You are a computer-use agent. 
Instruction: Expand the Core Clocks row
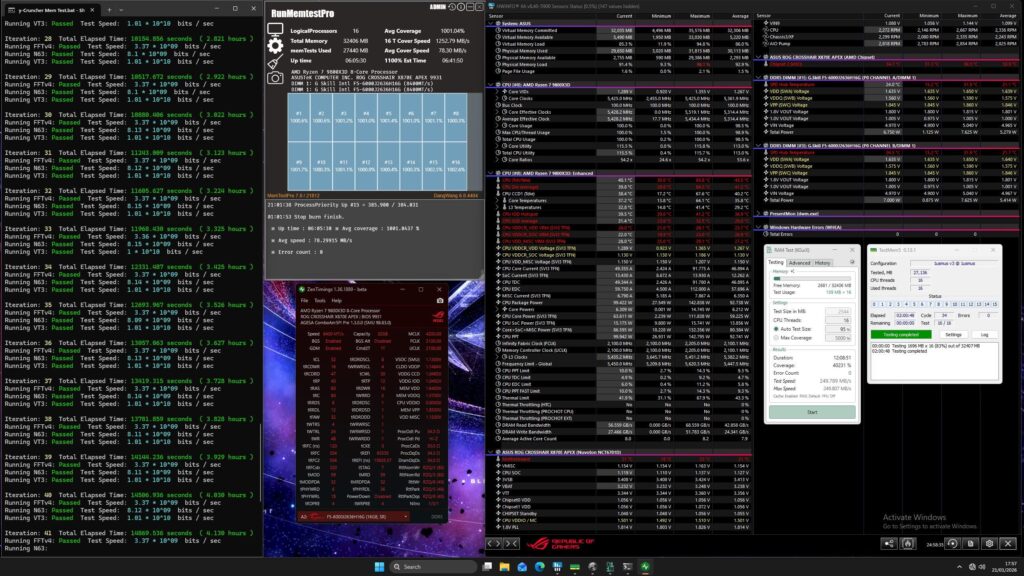[497, 99]
